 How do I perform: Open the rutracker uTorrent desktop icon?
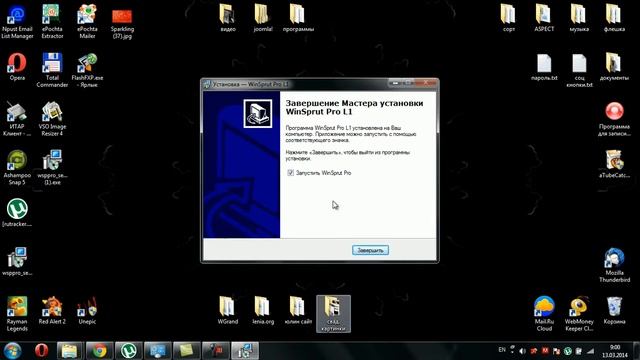click(x=17, y=213)
